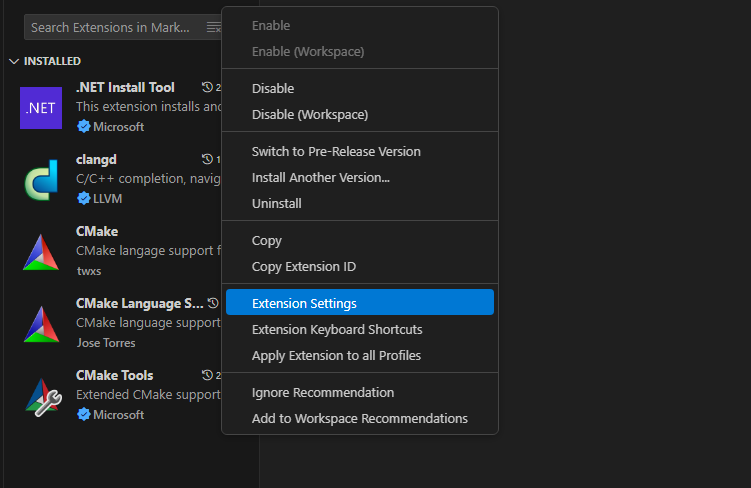Image resolution: width=751 pixels, height=488 pixels.
Task: Click 'CMake langage support' description text
Action: 148,250
